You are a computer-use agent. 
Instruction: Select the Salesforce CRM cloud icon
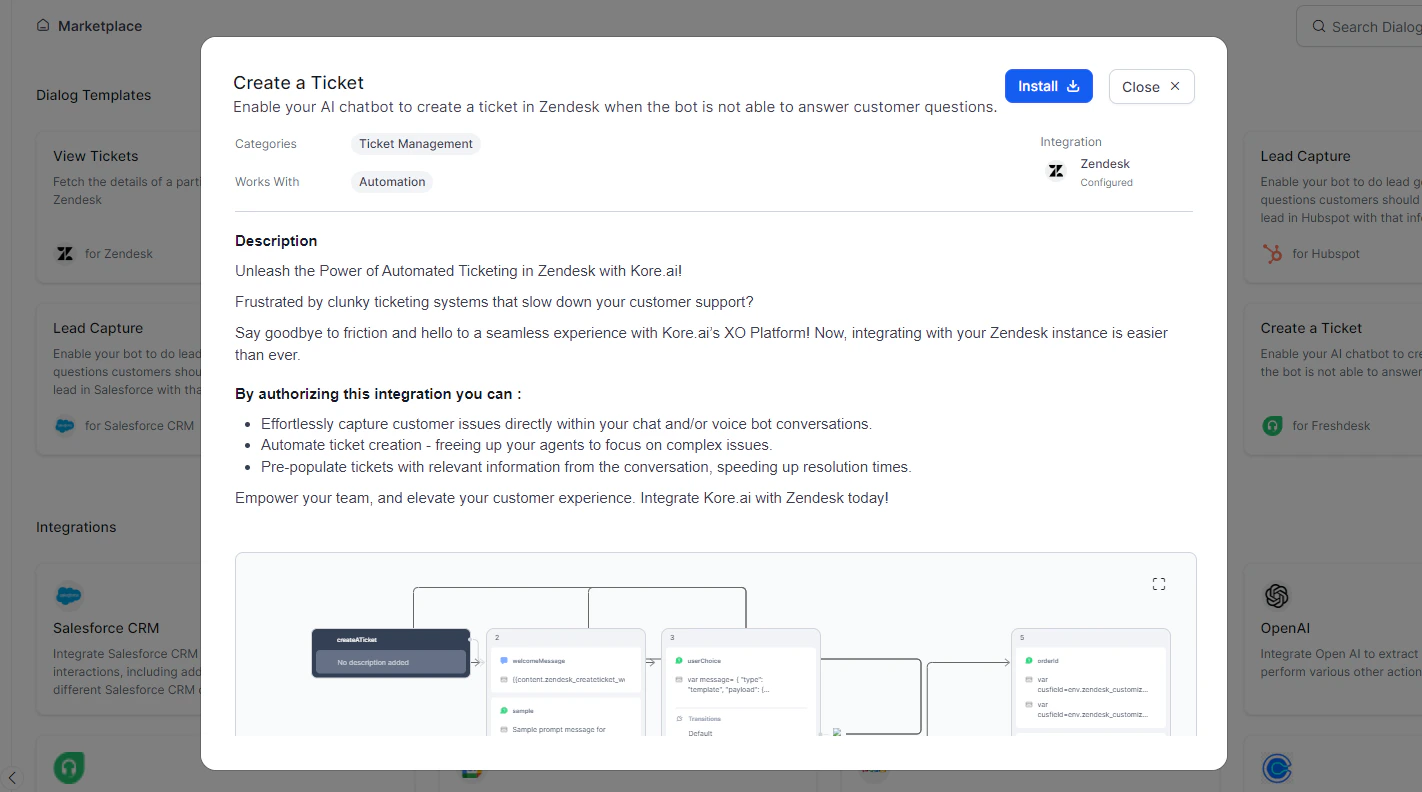point(66,594)
